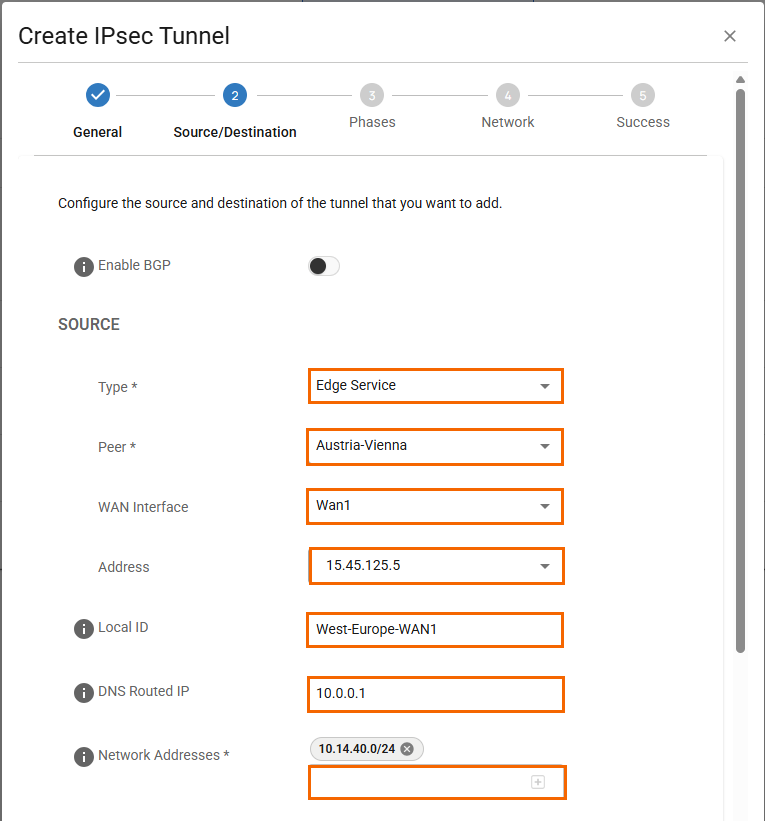Expand the Peer dropdown showing Austria-Vienna

(435, 446)
